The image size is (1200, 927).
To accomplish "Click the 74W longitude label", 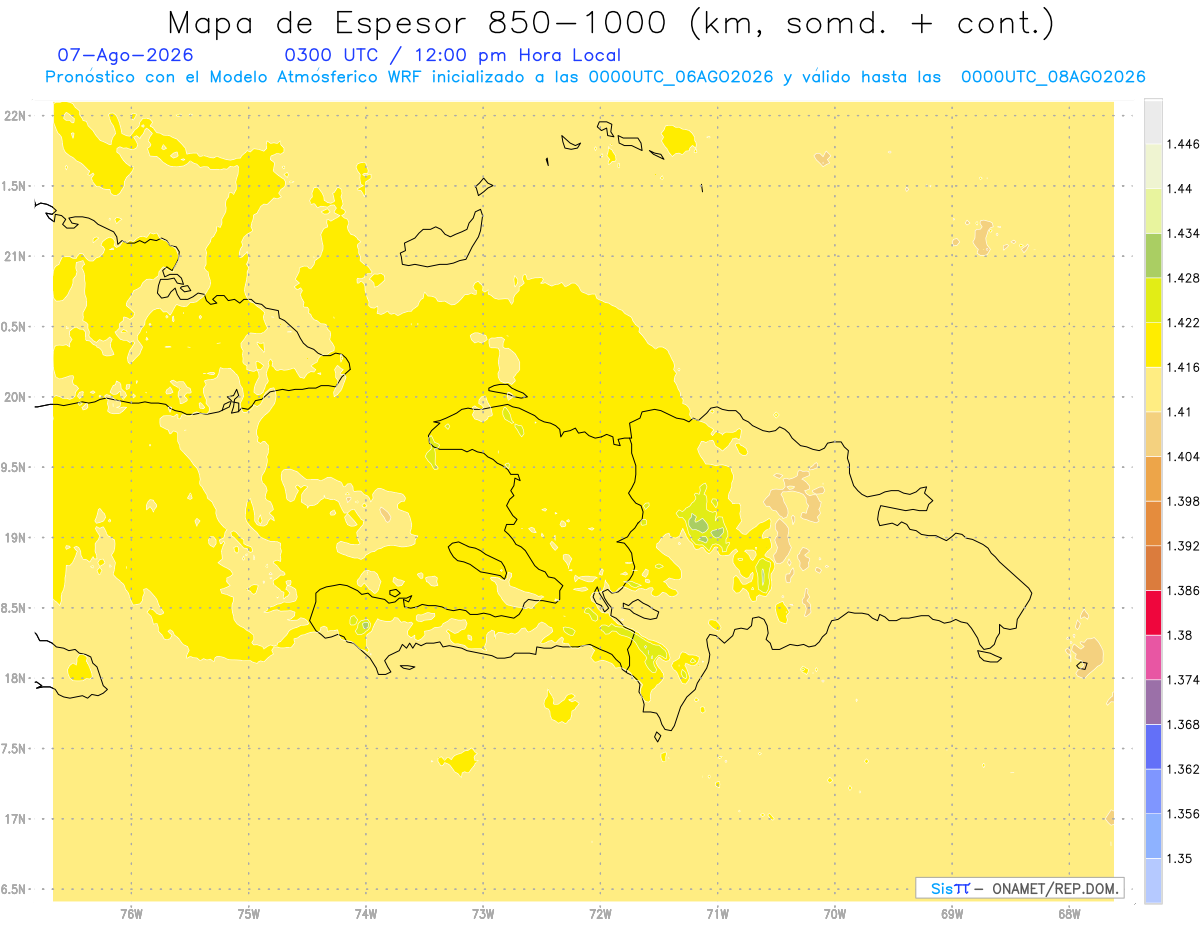I will tap(365, 915).
